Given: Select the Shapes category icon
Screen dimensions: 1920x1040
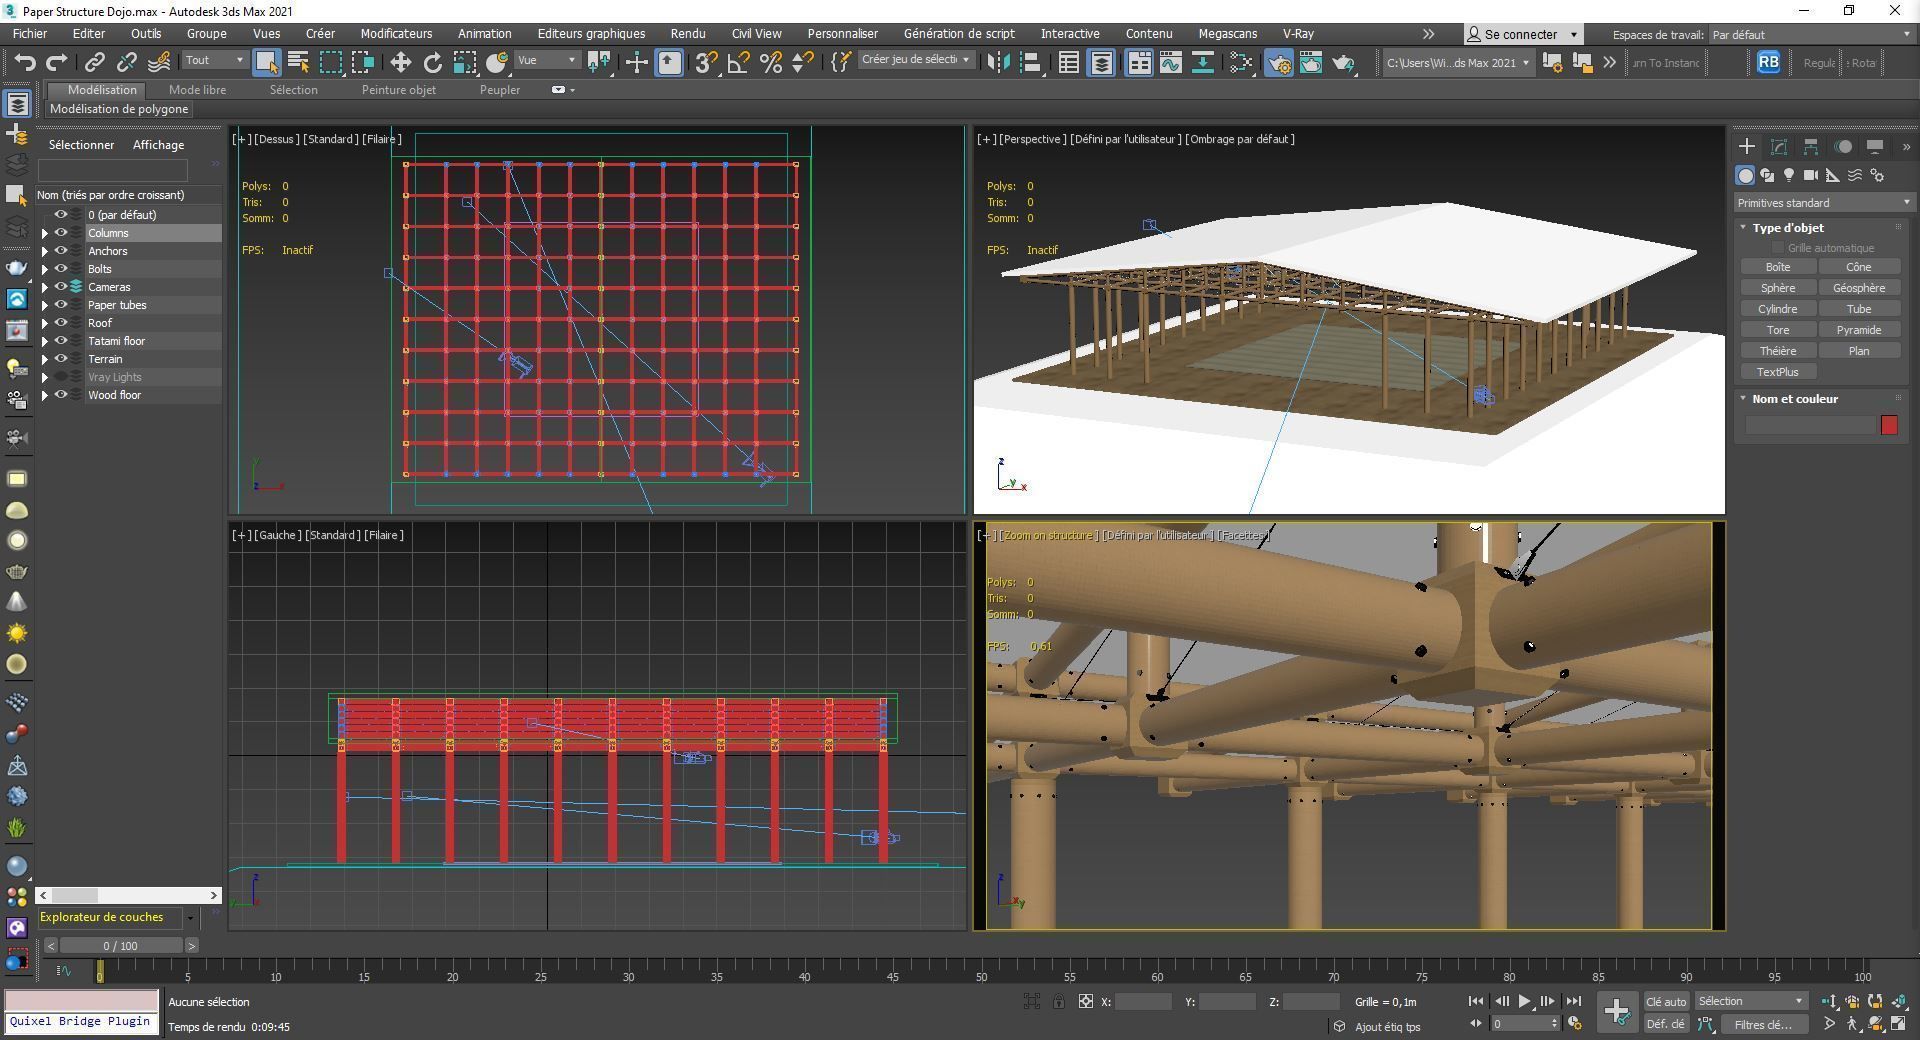Looking at the screenshot, I should [1767, 175].
